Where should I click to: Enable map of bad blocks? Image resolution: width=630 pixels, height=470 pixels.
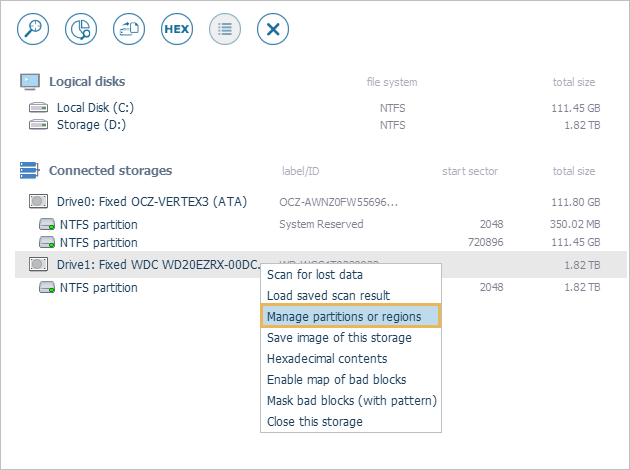point(336,380)
